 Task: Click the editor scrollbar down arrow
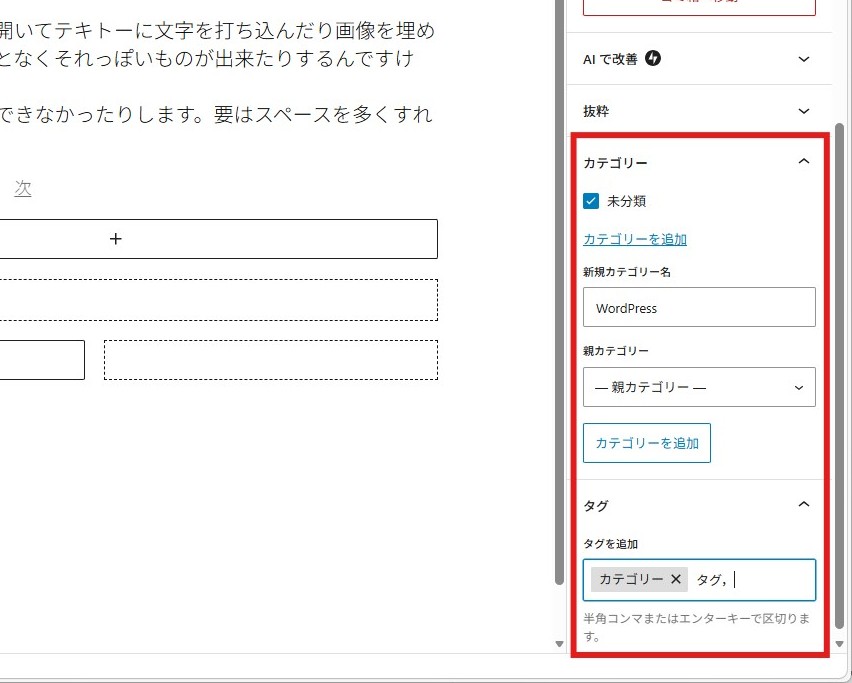click(x=559, y=644)
